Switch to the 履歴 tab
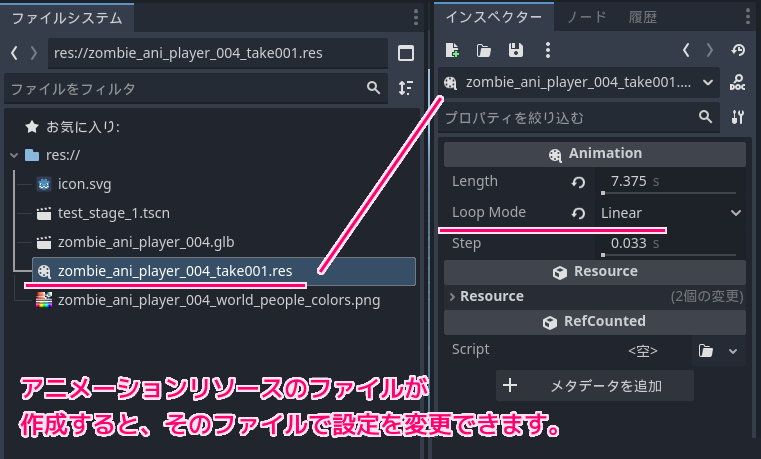This screenshot has width=761, height=459. 643,17
